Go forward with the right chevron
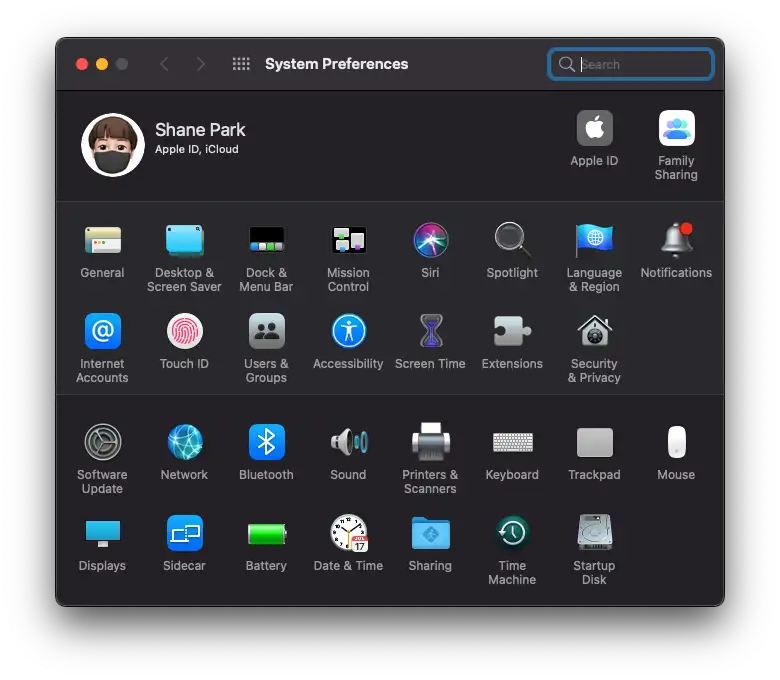780x680 pixels. tap(200, 64)
